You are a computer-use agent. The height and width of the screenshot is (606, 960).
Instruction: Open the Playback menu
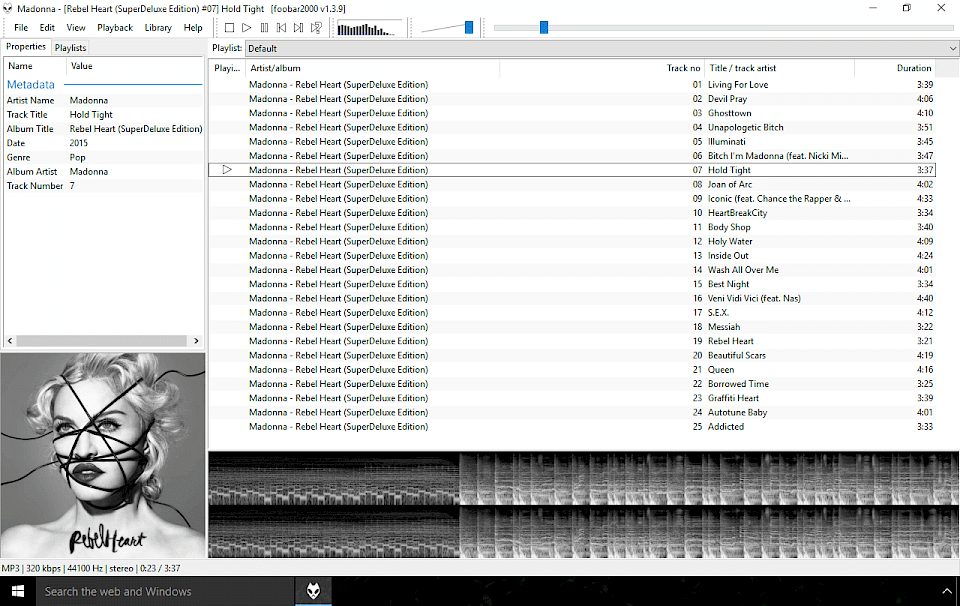click(115, 28)
